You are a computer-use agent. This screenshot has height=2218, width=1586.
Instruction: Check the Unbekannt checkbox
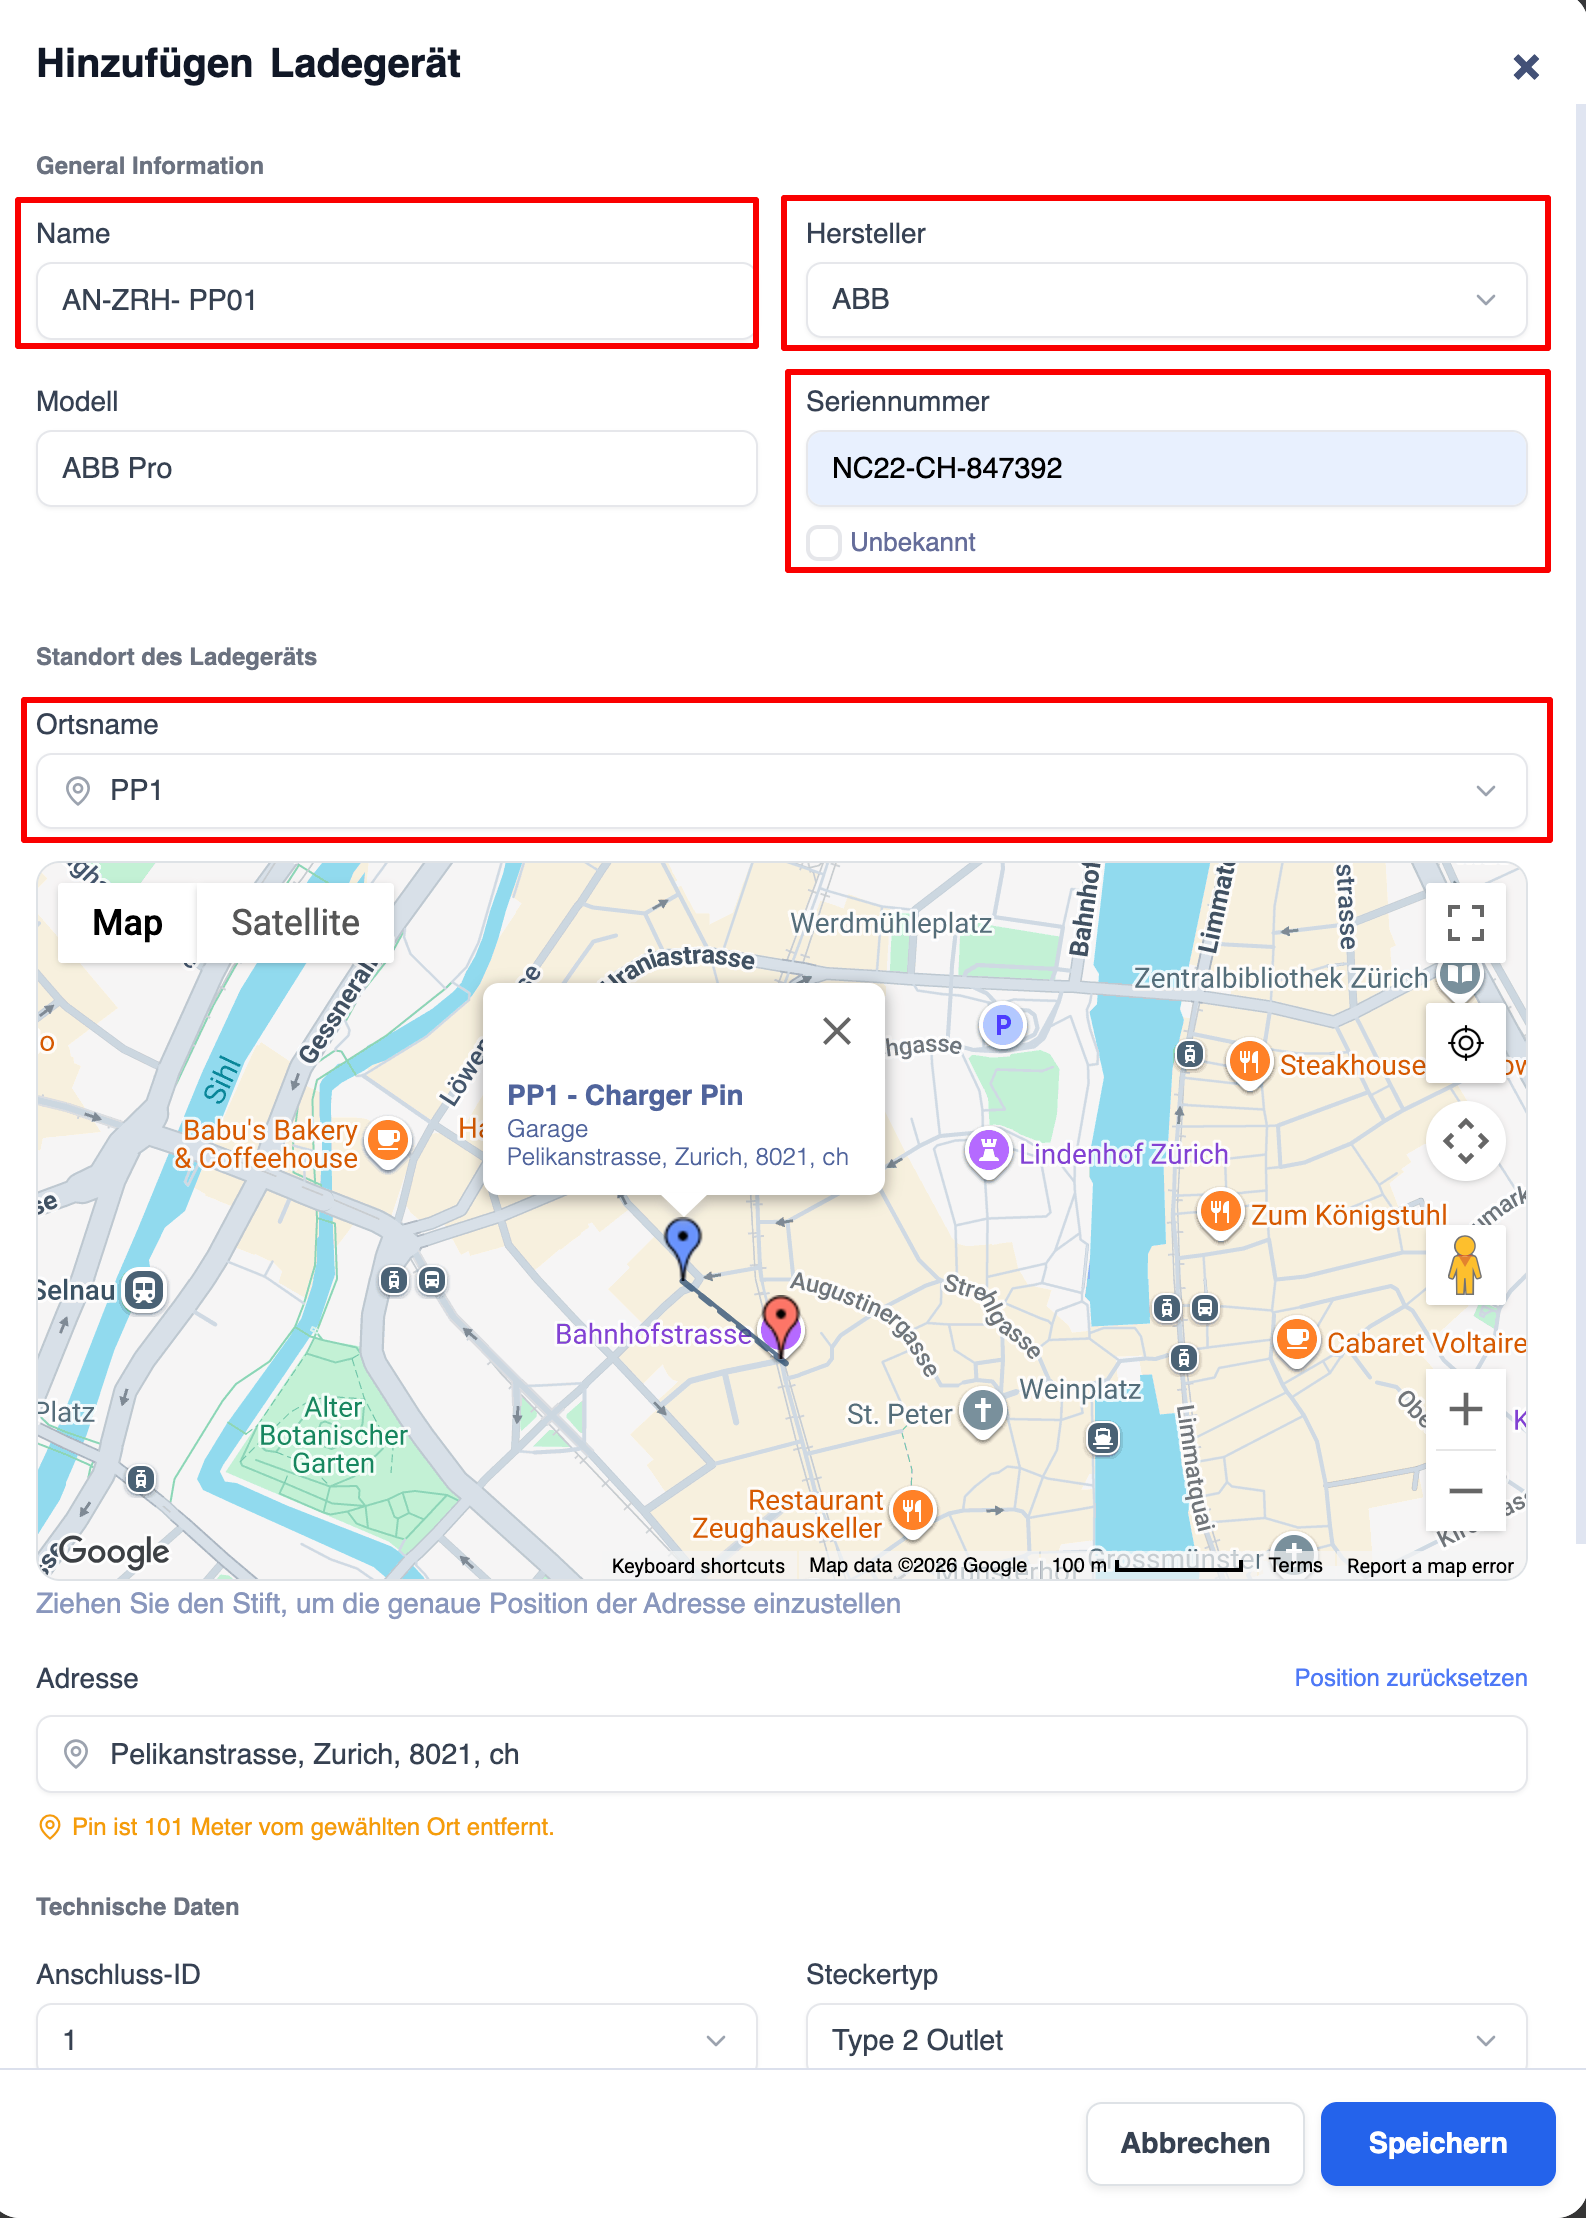pyautogui.click(x=824, y=542)
